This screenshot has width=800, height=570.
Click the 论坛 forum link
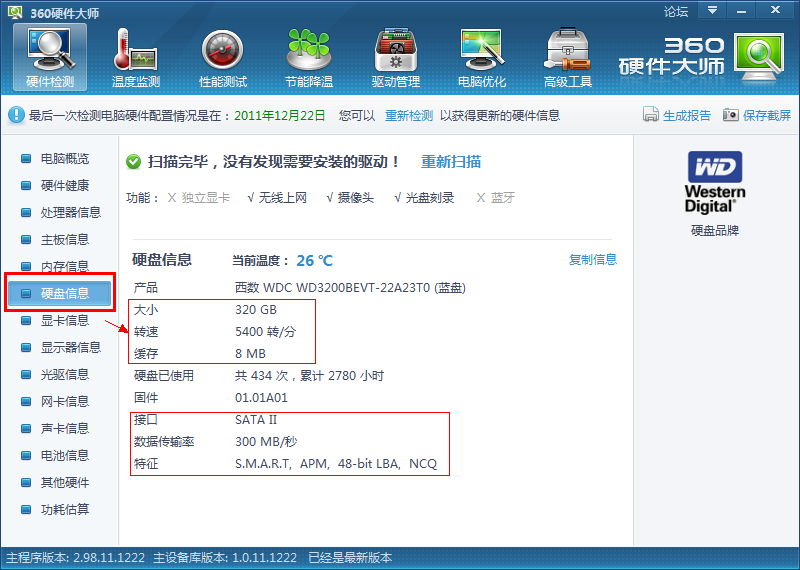tap(676, 11)
